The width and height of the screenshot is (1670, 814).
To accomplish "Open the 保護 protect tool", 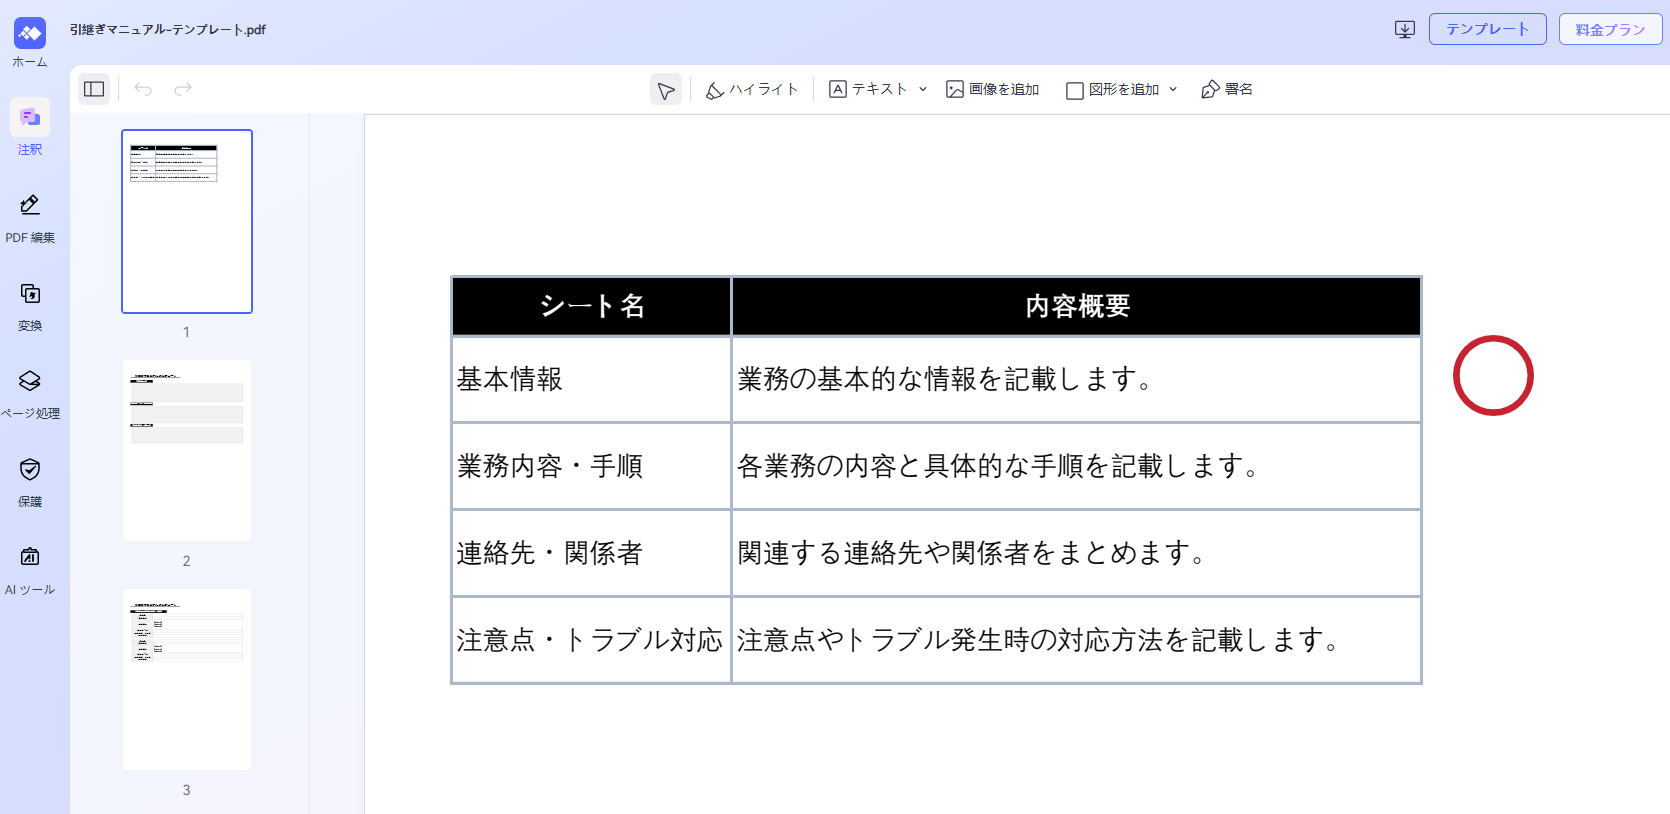I will pyautogui.click(x=30, y=482).
